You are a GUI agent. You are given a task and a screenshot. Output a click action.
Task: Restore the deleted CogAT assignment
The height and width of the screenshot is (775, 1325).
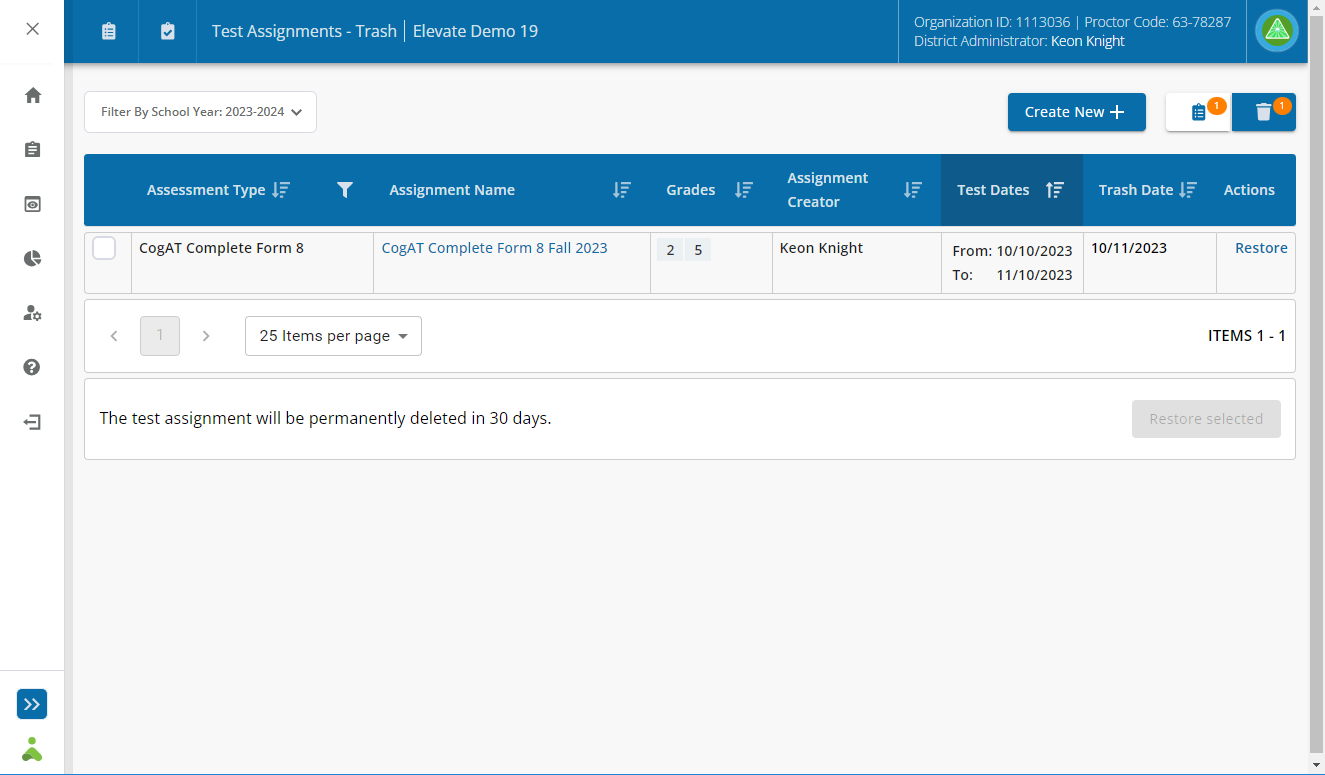pyautogui.click(x=1261, y=247)
